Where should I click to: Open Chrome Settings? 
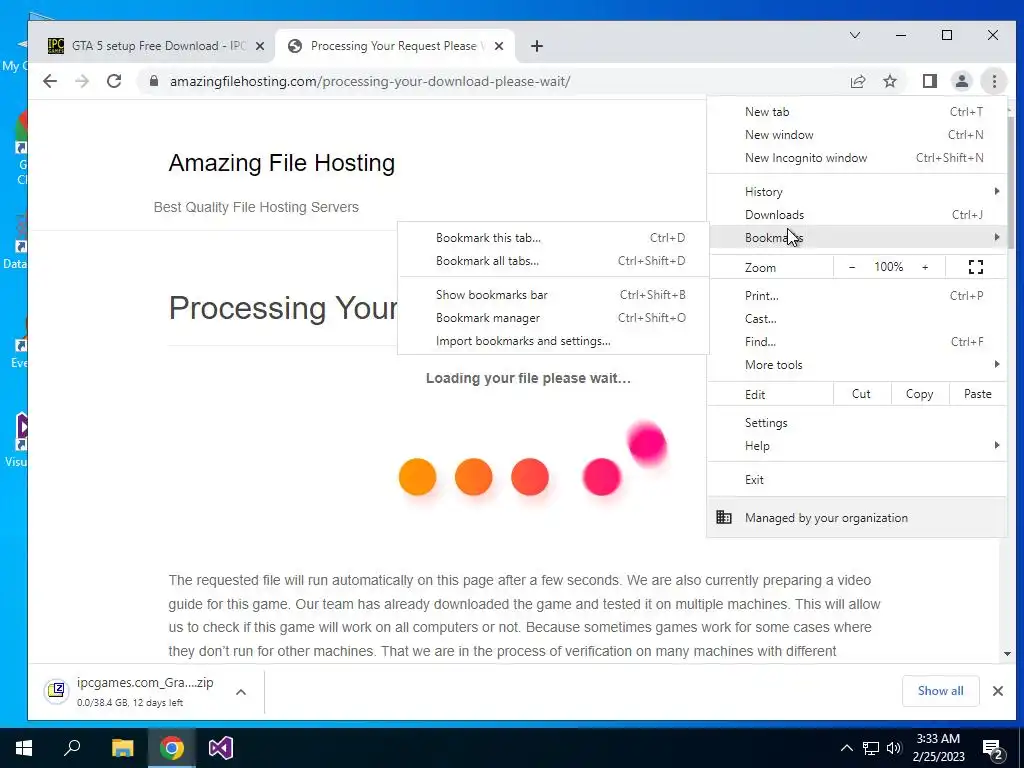857,423
